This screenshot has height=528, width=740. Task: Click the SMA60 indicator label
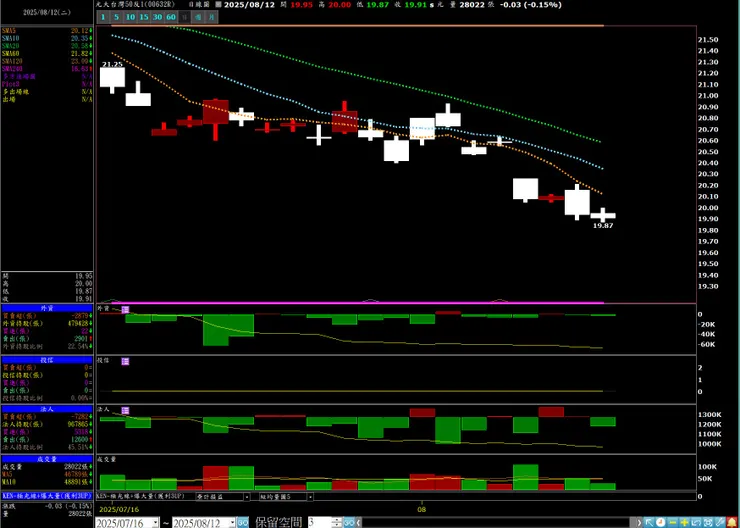coord(10,53)
